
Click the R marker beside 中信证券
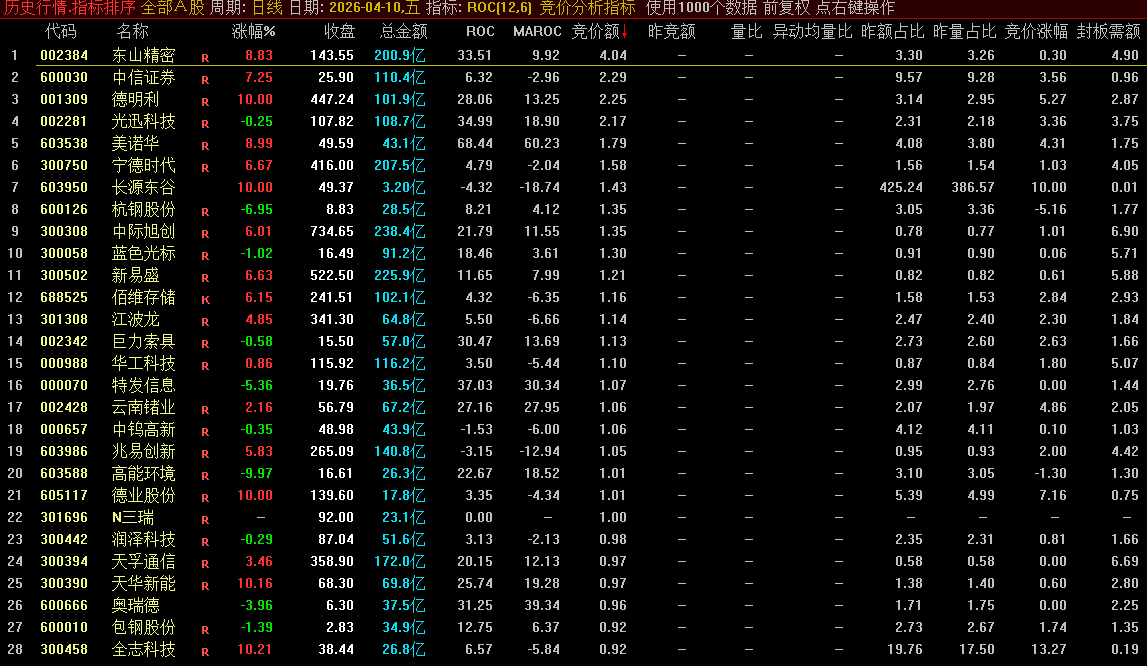point(205,80)
